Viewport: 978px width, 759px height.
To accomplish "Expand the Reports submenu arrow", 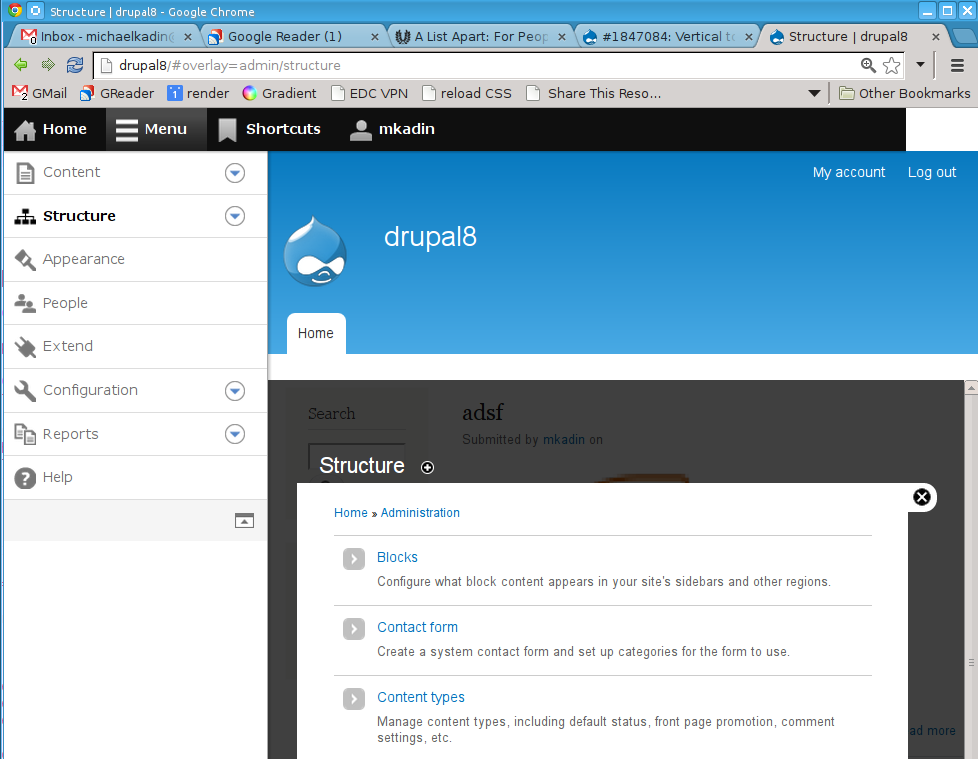I will 235,434.
